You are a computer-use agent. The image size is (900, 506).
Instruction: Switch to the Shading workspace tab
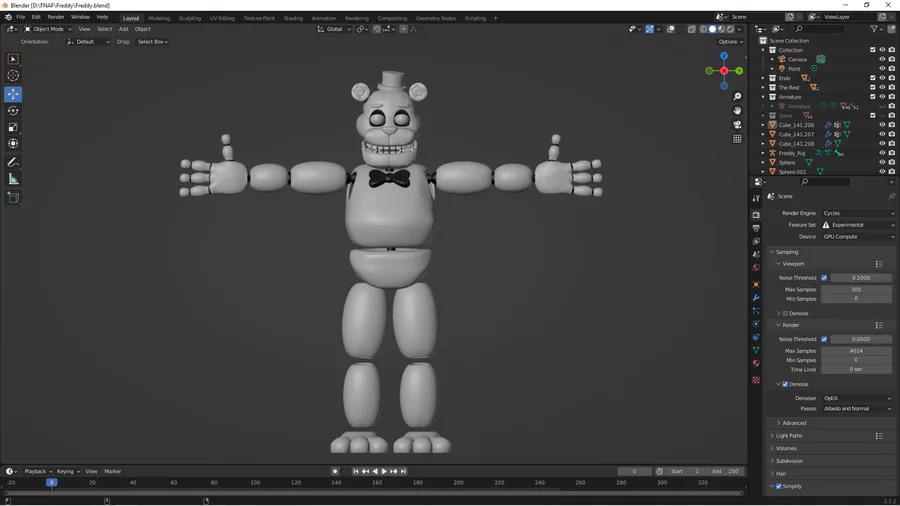point(293,18)
